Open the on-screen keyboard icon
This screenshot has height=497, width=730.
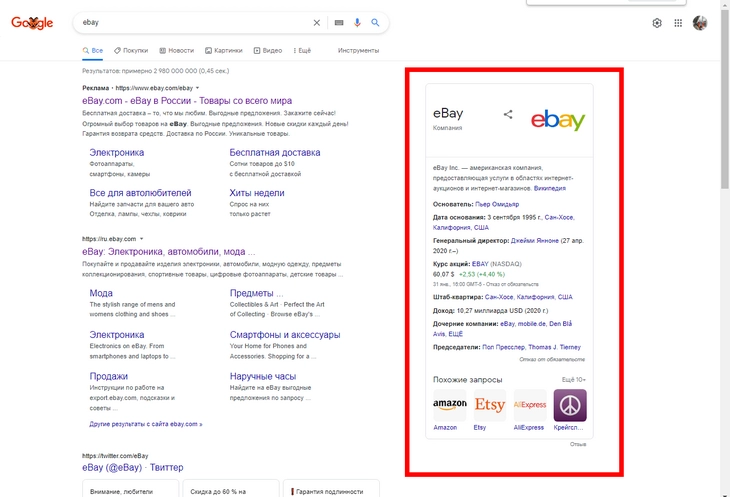click(339, 22)
